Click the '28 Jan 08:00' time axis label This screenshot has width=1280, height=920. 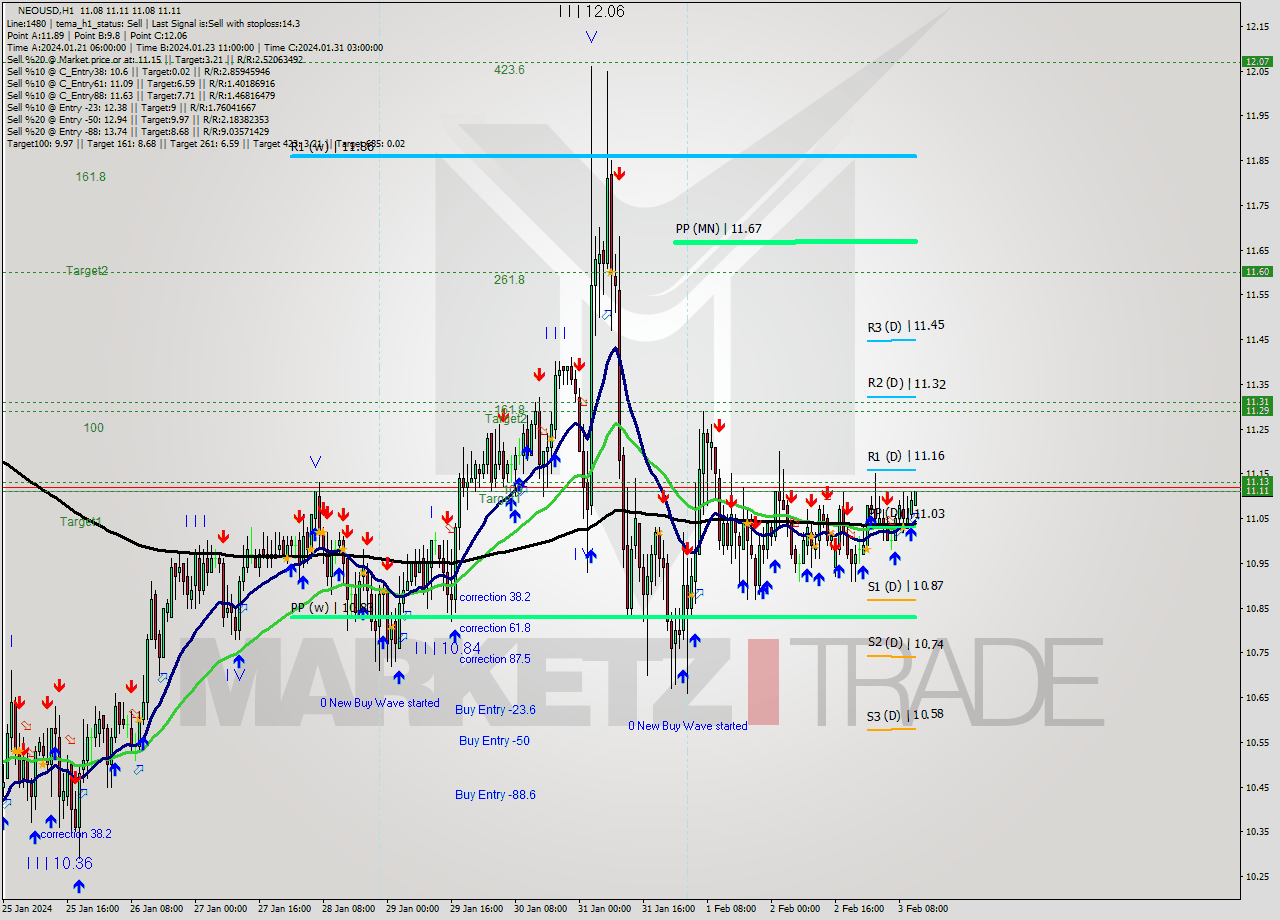pyautogui.click(x=347, y=909)
